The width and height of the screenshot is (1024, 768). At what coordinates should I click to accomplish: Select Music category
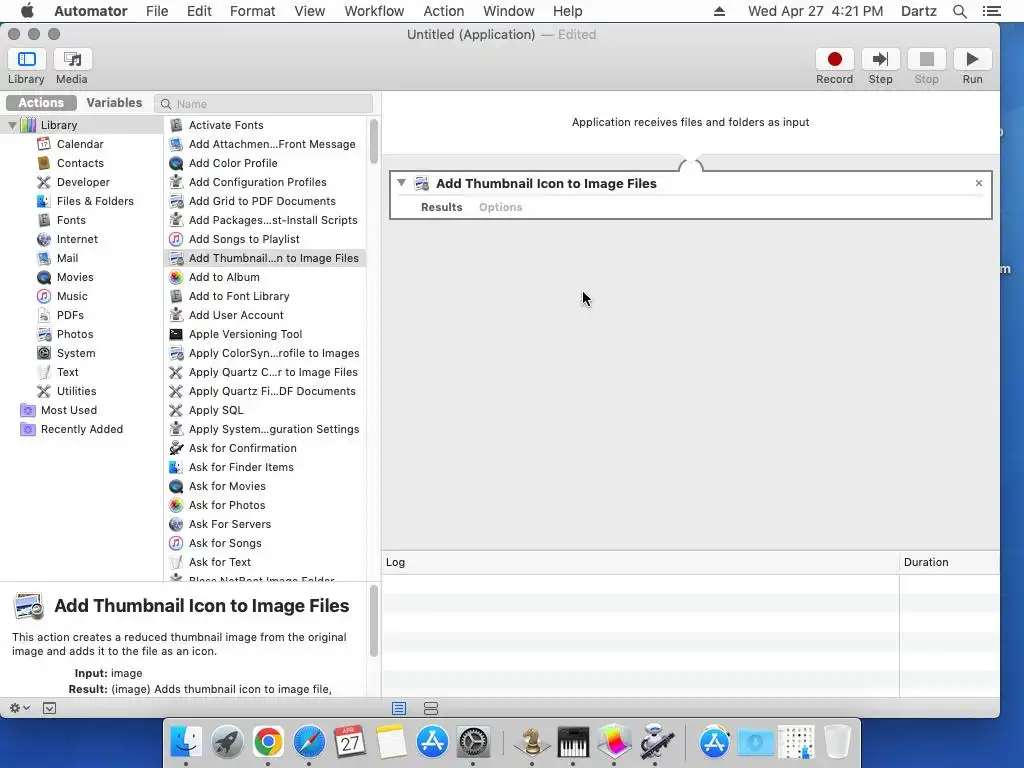click(x=72, y=296)
